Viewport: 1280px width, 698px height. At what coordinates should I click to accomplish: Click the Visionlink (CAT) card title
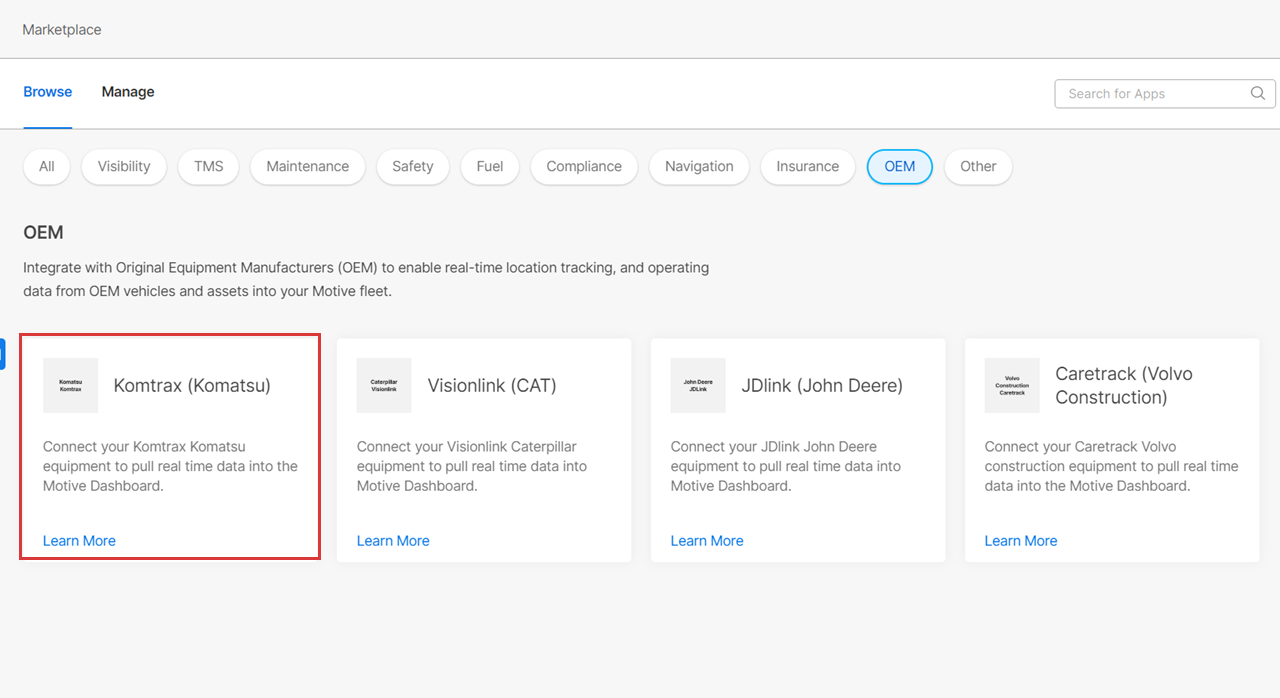tap(492, 385)
